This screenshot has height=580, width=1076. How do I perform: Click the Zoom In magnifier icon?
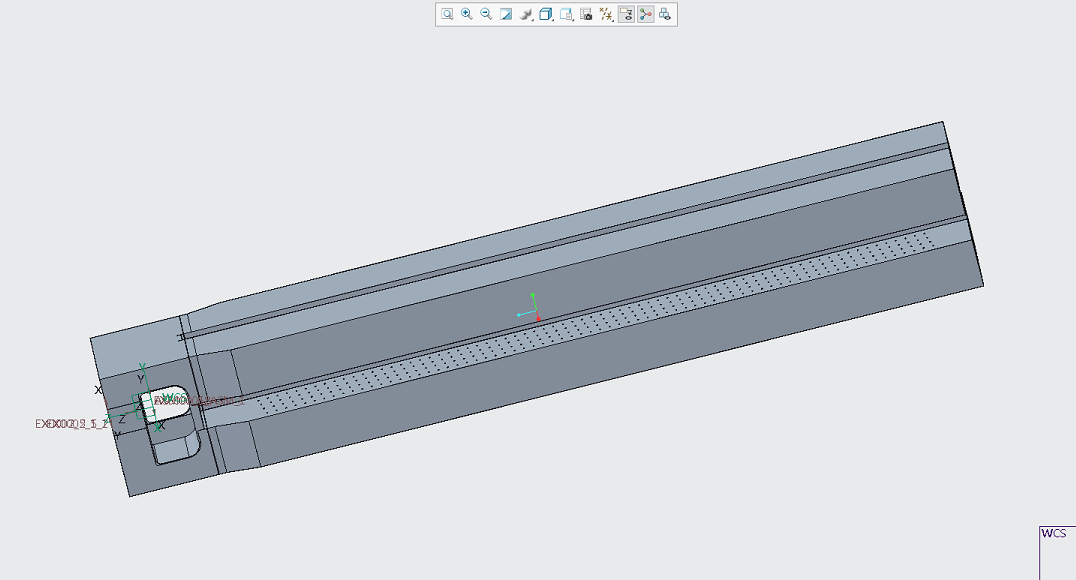[466, 14]
